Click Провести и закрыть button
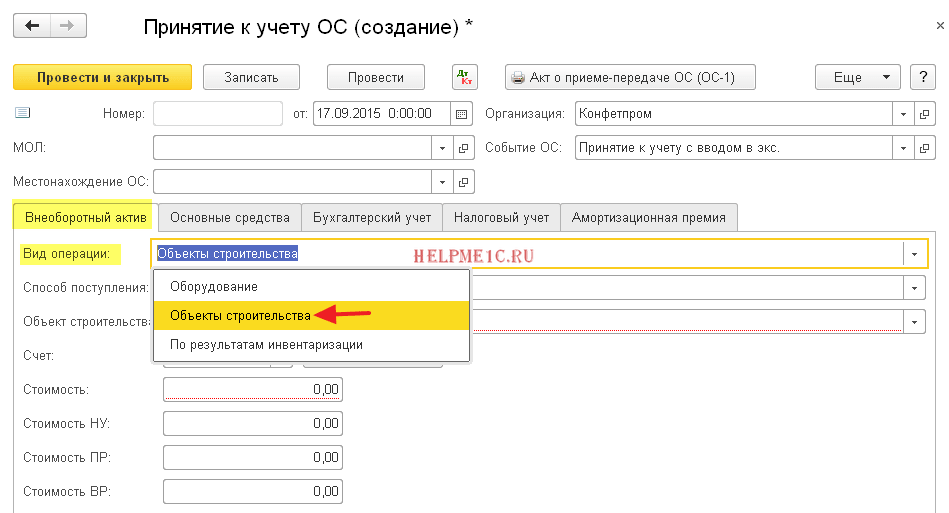 click(102, 77)
